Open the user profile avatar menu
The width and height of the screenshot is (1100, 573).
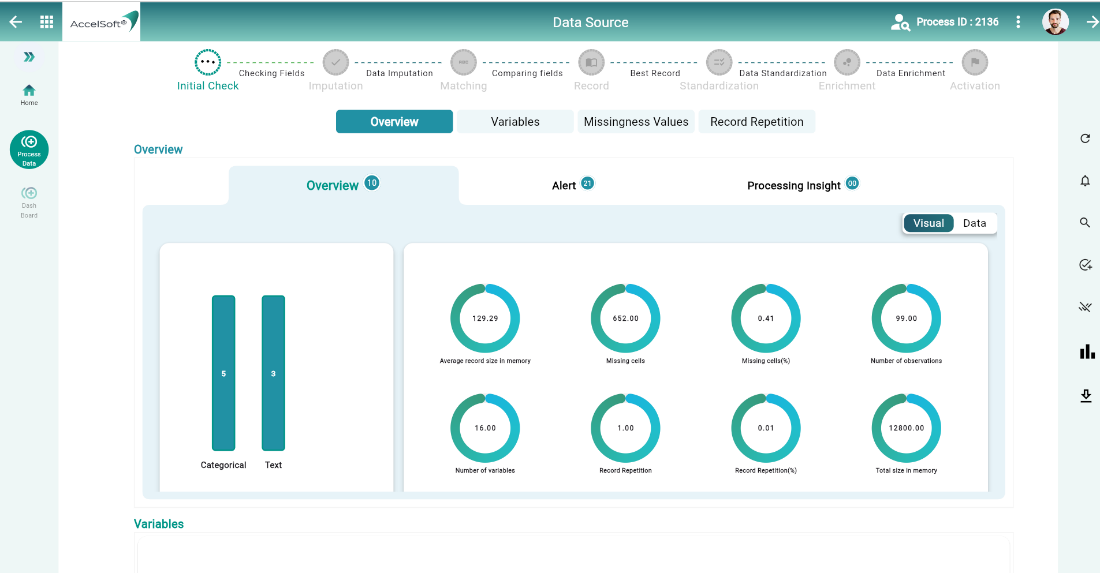[1055, 22]
